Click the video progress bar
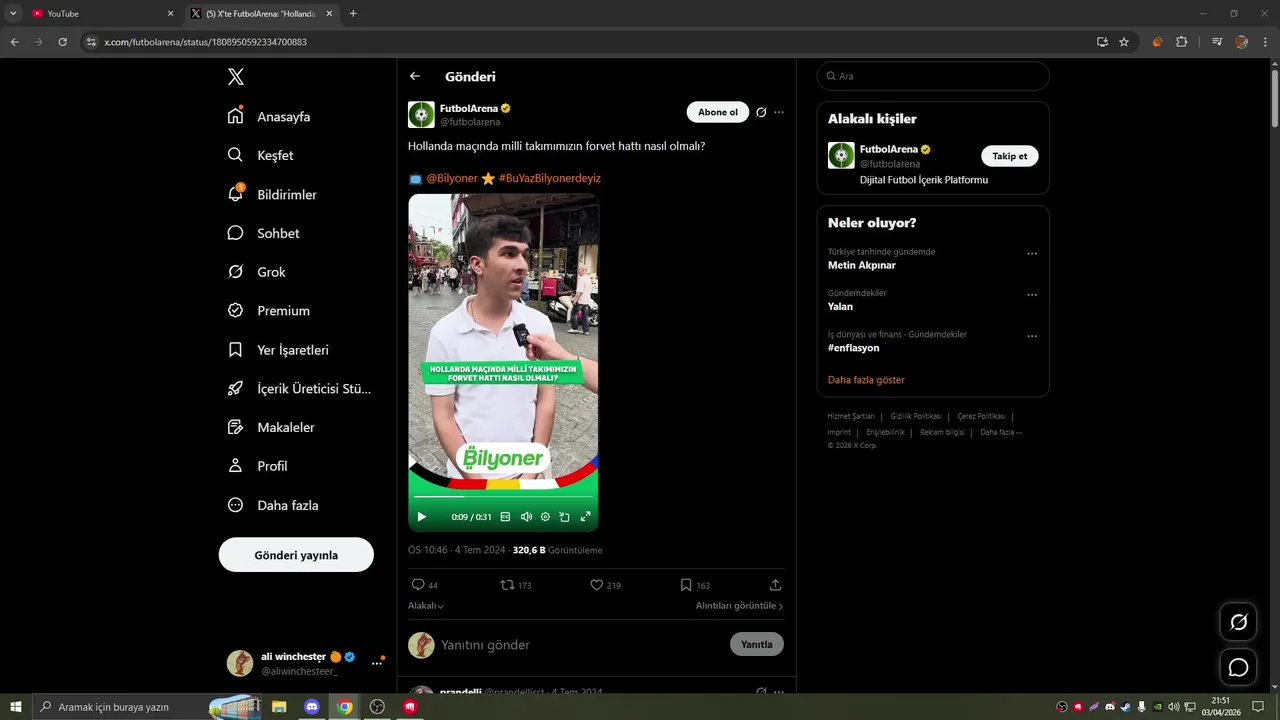 coord(503,497)
